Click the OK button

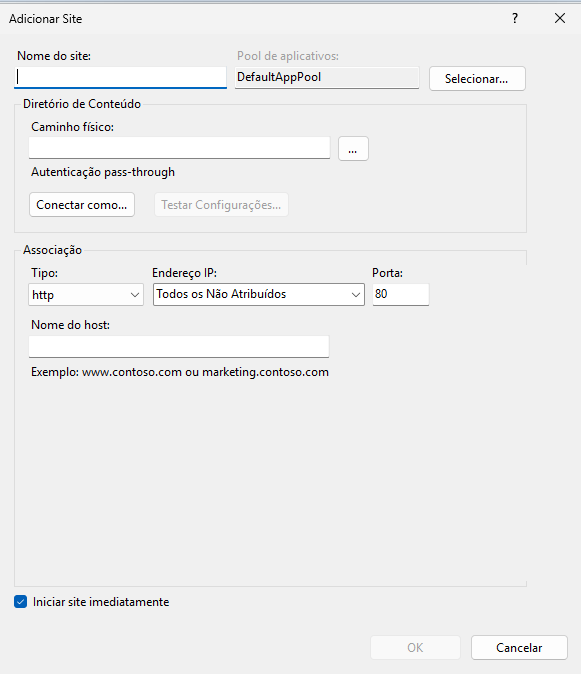pyautogui.click(x=415, y=647)
